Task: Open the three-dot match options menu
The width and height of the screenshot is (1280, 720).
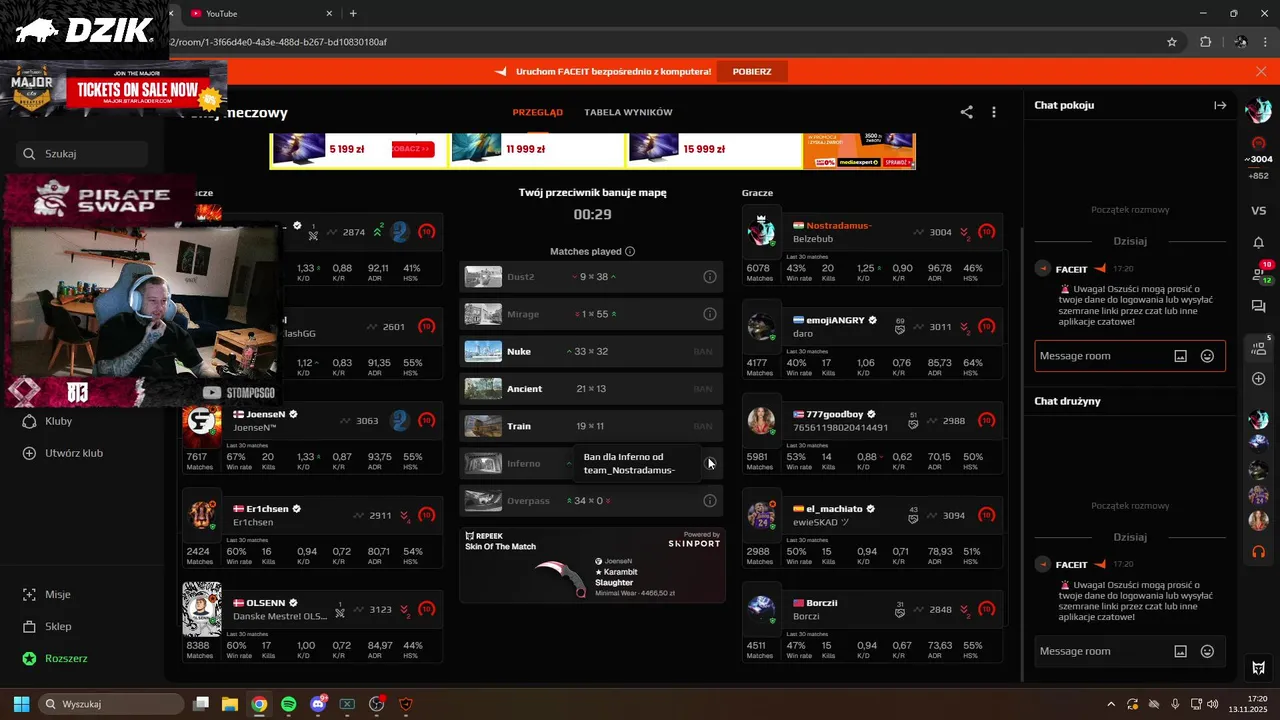Action: (993, 112)
